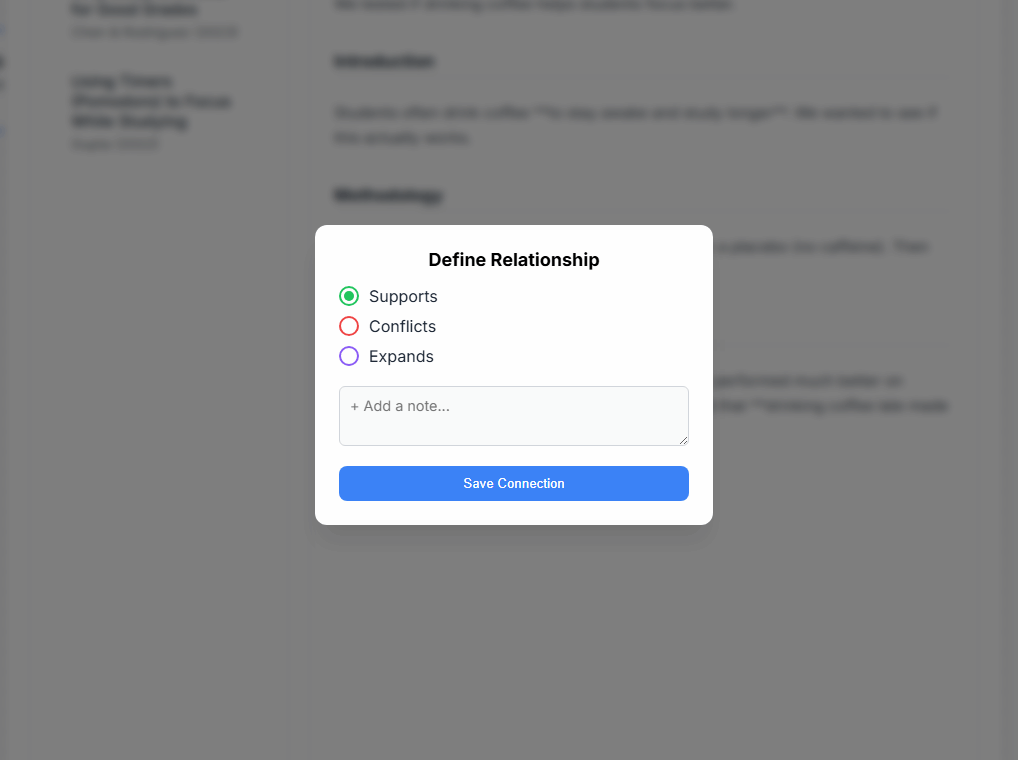Viewport: 1018px width, 760px height.
Task: Click the Conflicts option label
Action: [402, 326]
